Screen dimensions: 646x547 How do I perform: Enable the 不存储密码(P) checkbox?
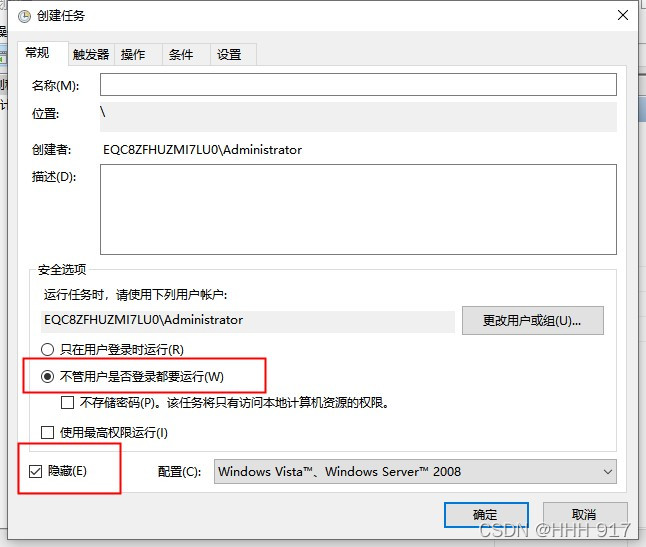[67, 402]
